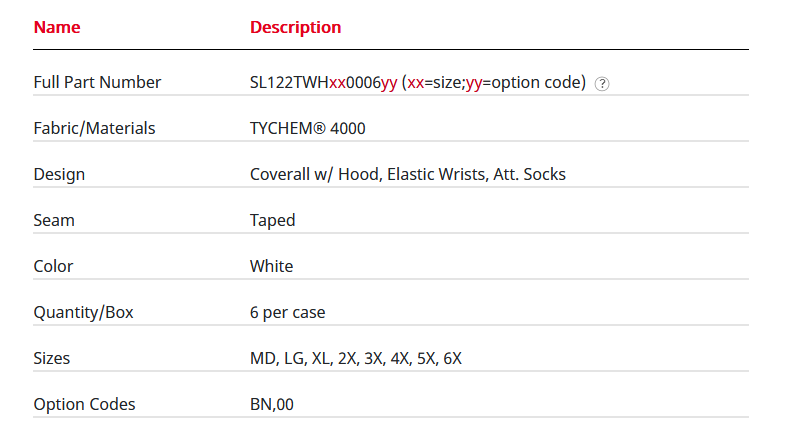Click the BN,00 option codes value

(x=272, y=404)
